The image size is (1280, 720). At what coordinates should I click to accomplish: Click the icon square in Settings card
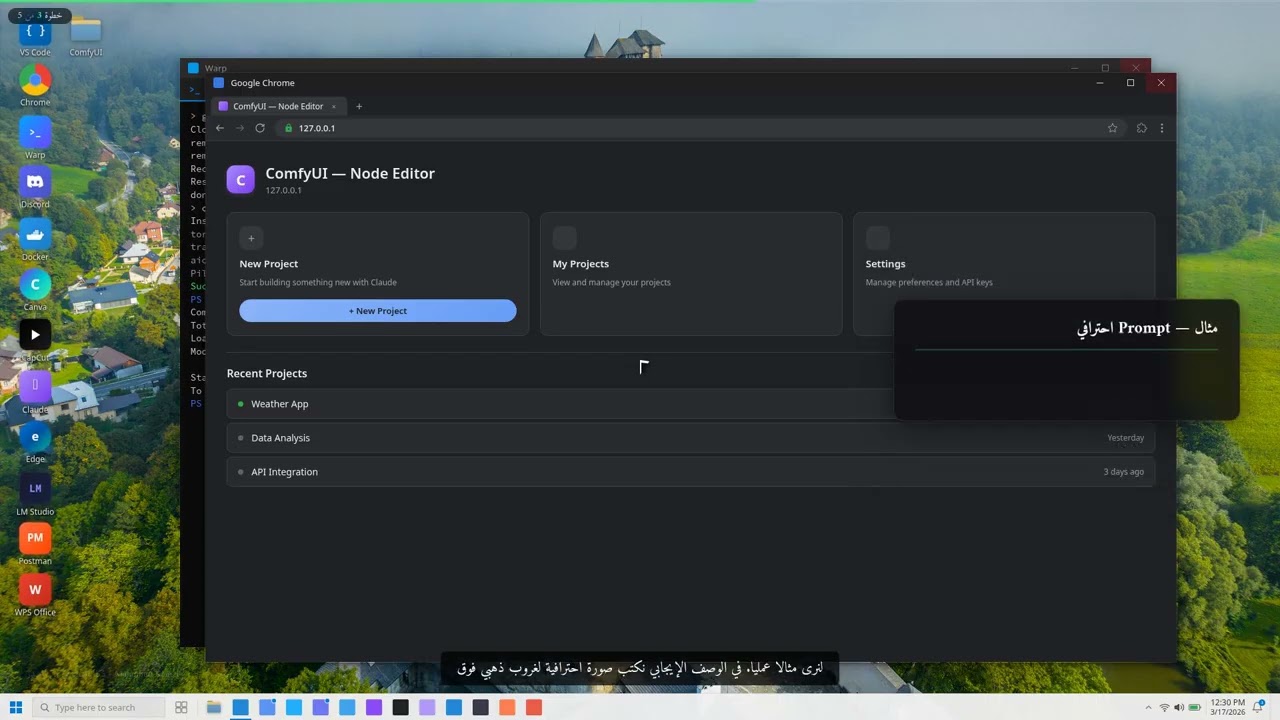coord(877,238)
